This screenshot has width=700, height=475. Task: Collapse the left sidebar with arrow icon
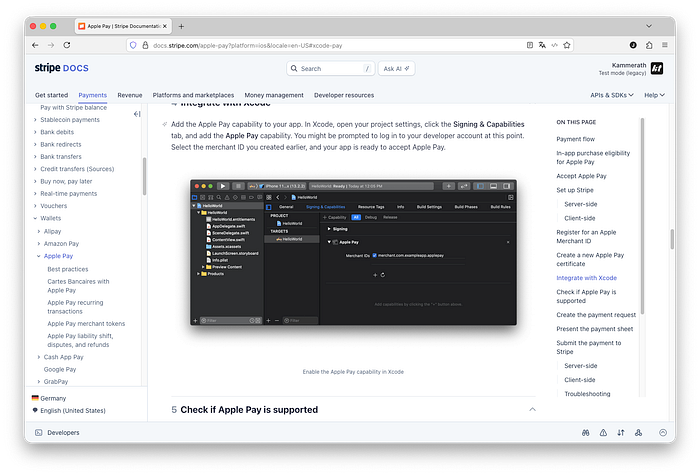(x=137, y=114)
